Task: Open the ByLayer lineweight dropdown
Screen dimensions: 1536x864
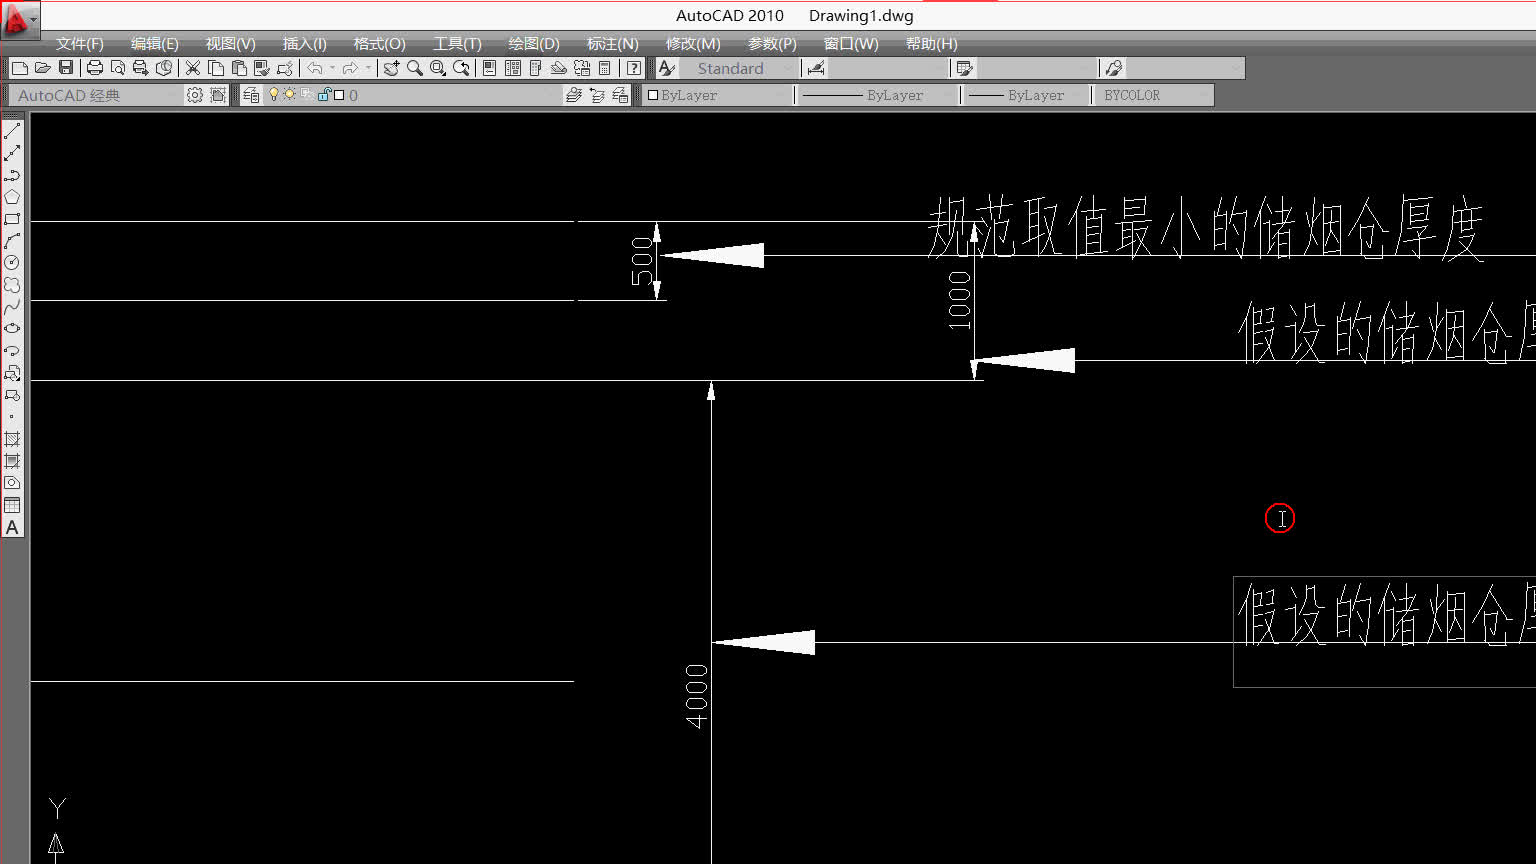Action: 1026,95
